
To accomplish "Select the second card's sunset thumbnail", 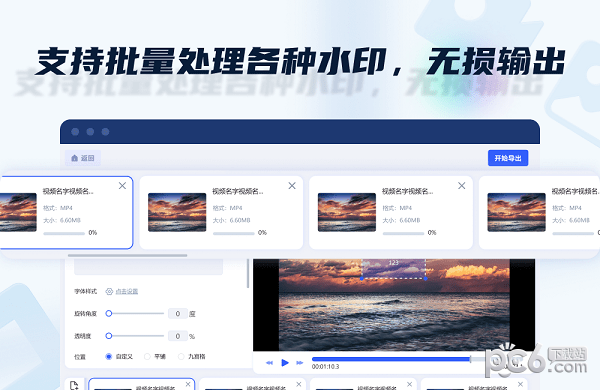I will tap(177, 212).
